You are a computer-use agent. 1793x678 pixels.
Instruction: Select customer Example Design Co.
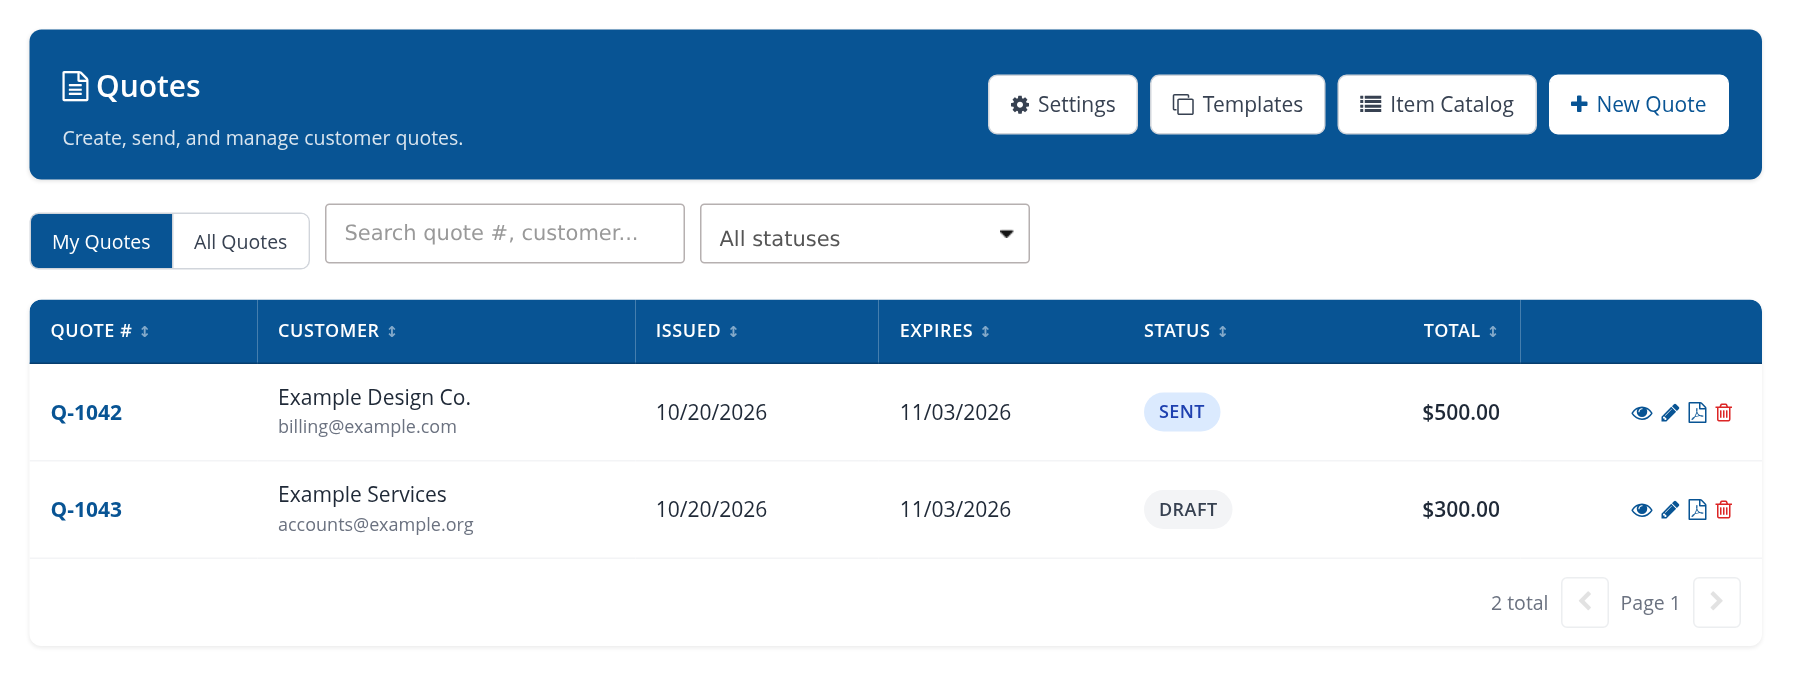374,397
